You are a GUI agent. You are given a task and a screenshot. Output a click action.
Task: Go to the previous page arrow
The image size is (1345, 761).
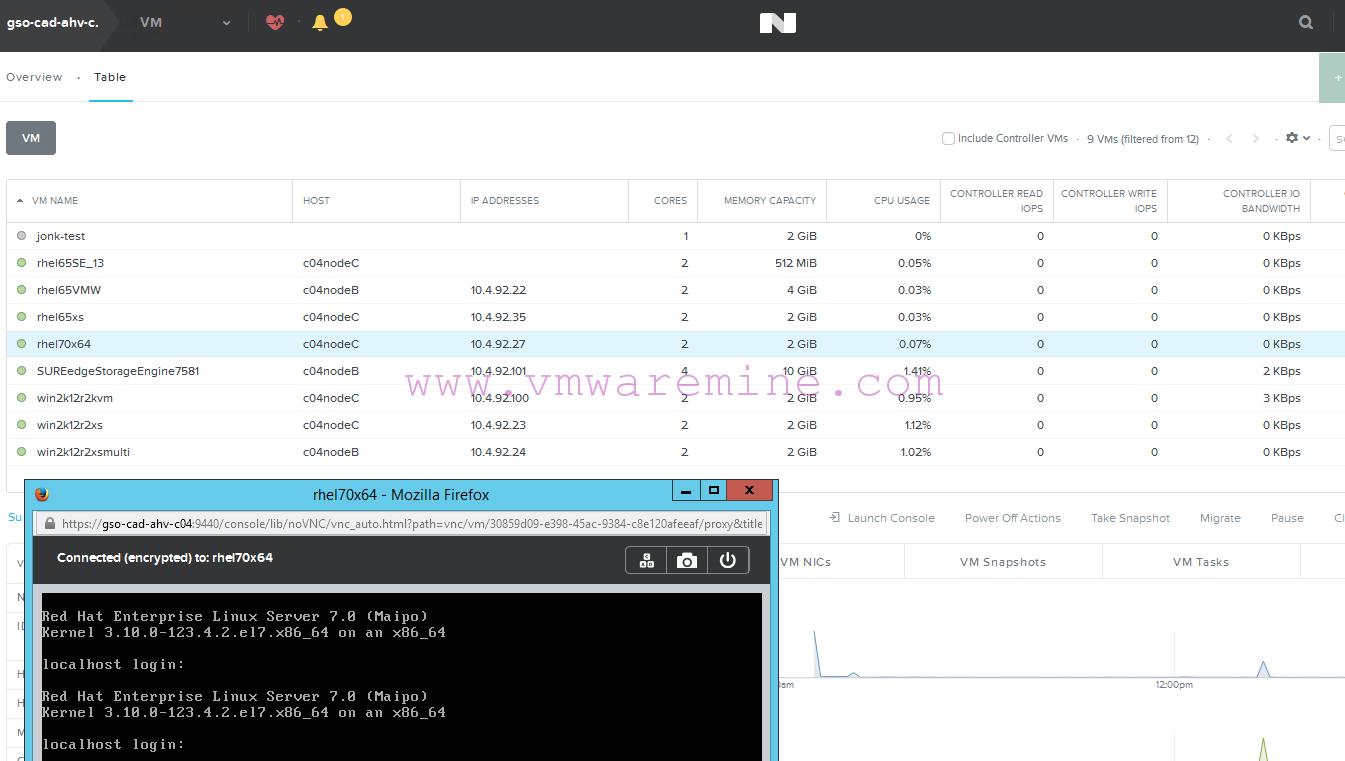click(x=1230, y=139)
